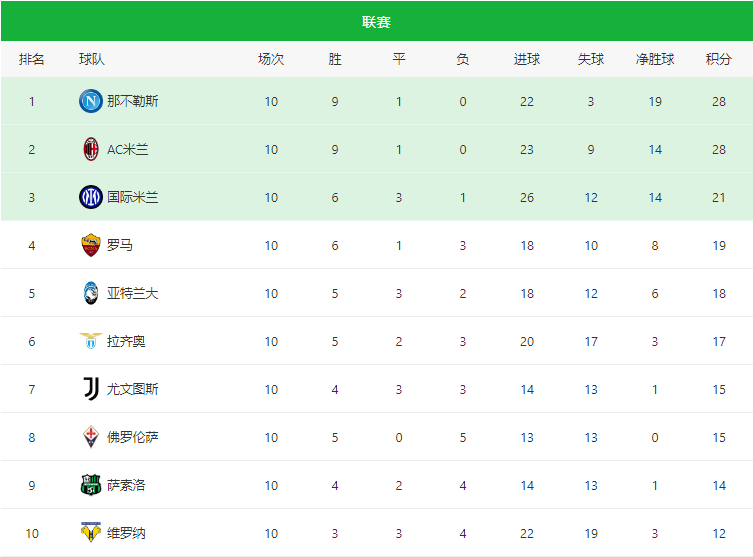The height and width of the screenshot is (557, 753).
Task: Click the 场次 column header
Action: tap(271, 59)
